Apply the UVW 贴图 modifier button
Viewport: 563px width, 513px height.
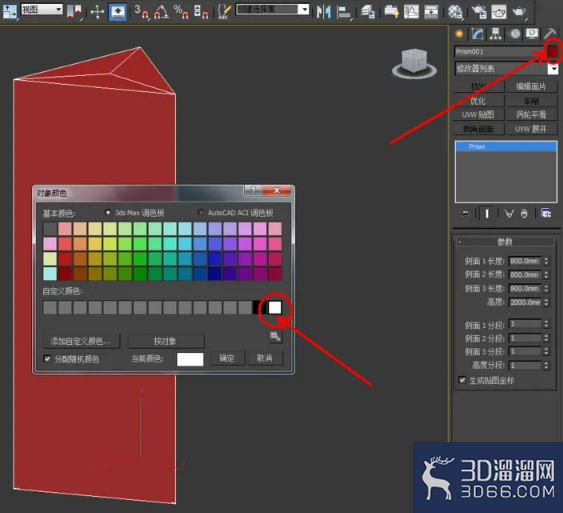pos(478,115)
